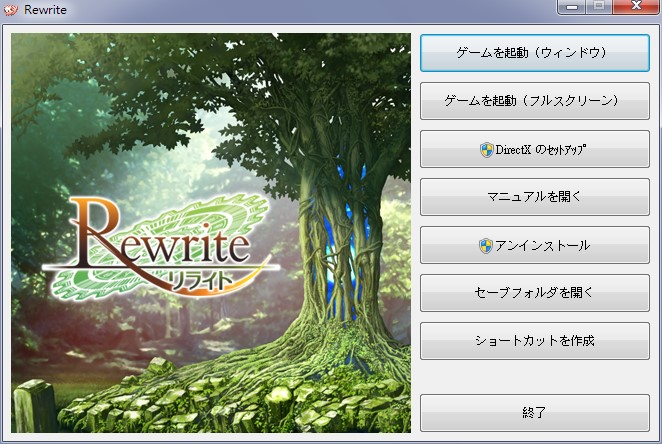This screenshot has height=444, width=662.
Task: Open save folder セーブフォルダを開く
Action: tap(534, 293)
